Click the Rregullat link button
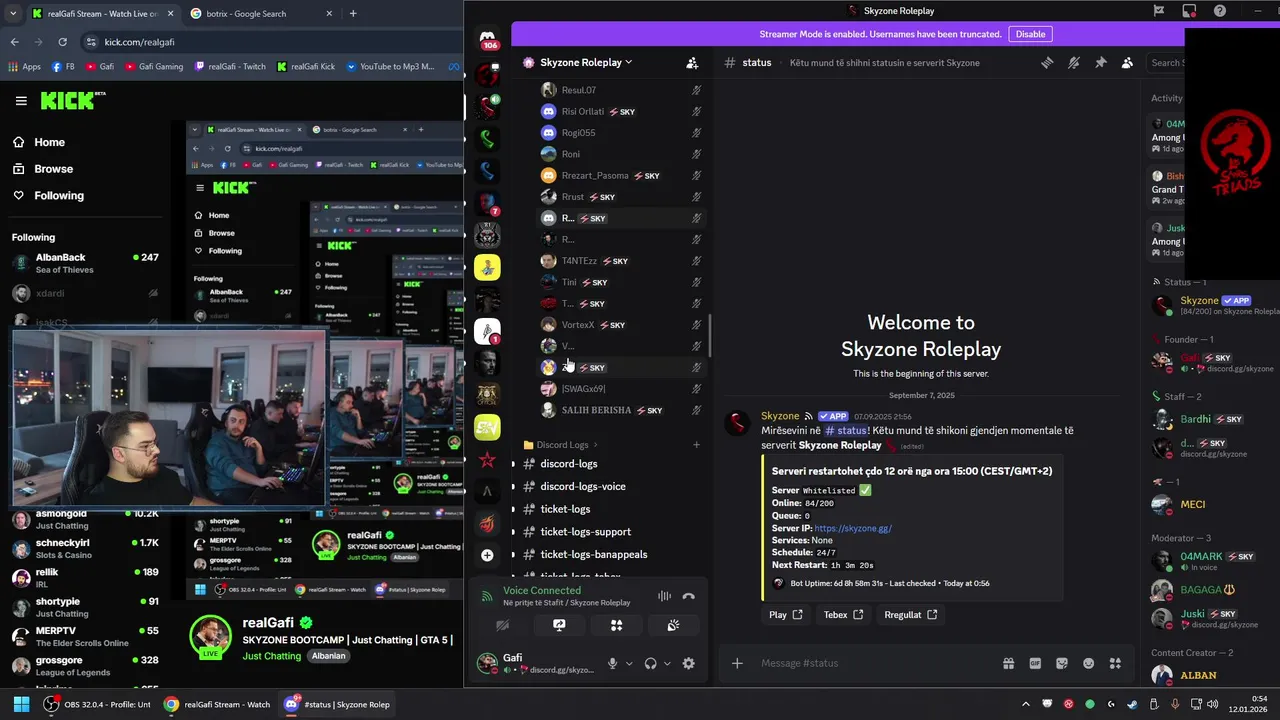Viewport: 1280px width, 720px height. (911, 615)
